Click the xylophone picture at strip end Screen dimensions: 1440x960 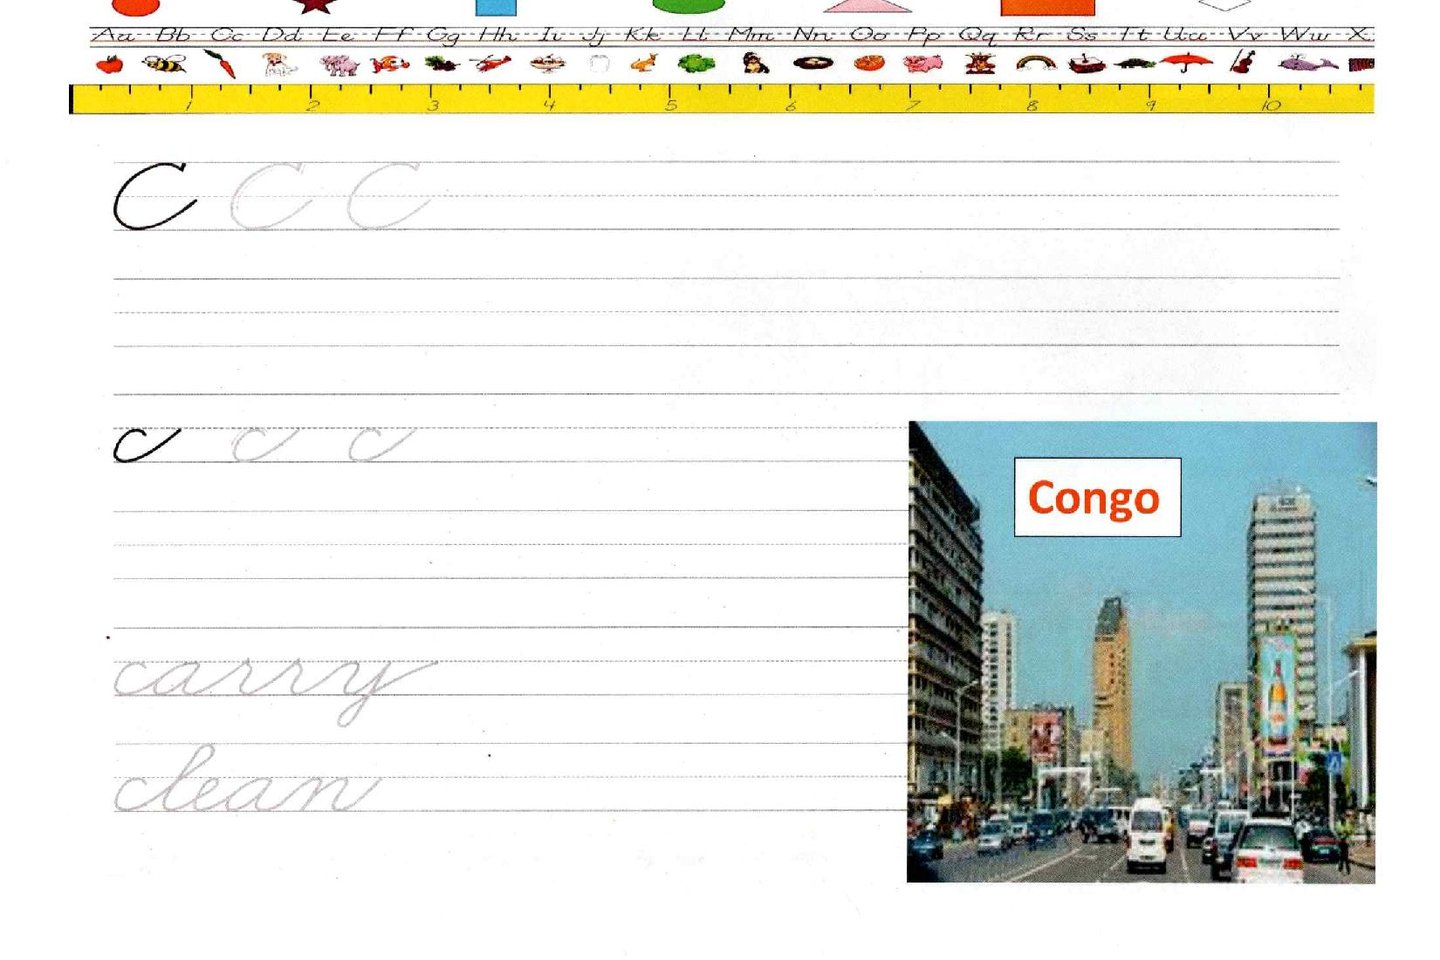click(x=1361, y=65)
